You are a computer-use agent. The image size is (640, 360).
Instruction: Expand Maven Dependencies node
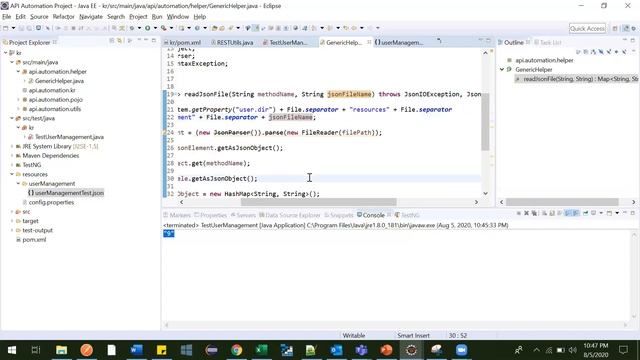pyautogui.click(x=12, y=156)
